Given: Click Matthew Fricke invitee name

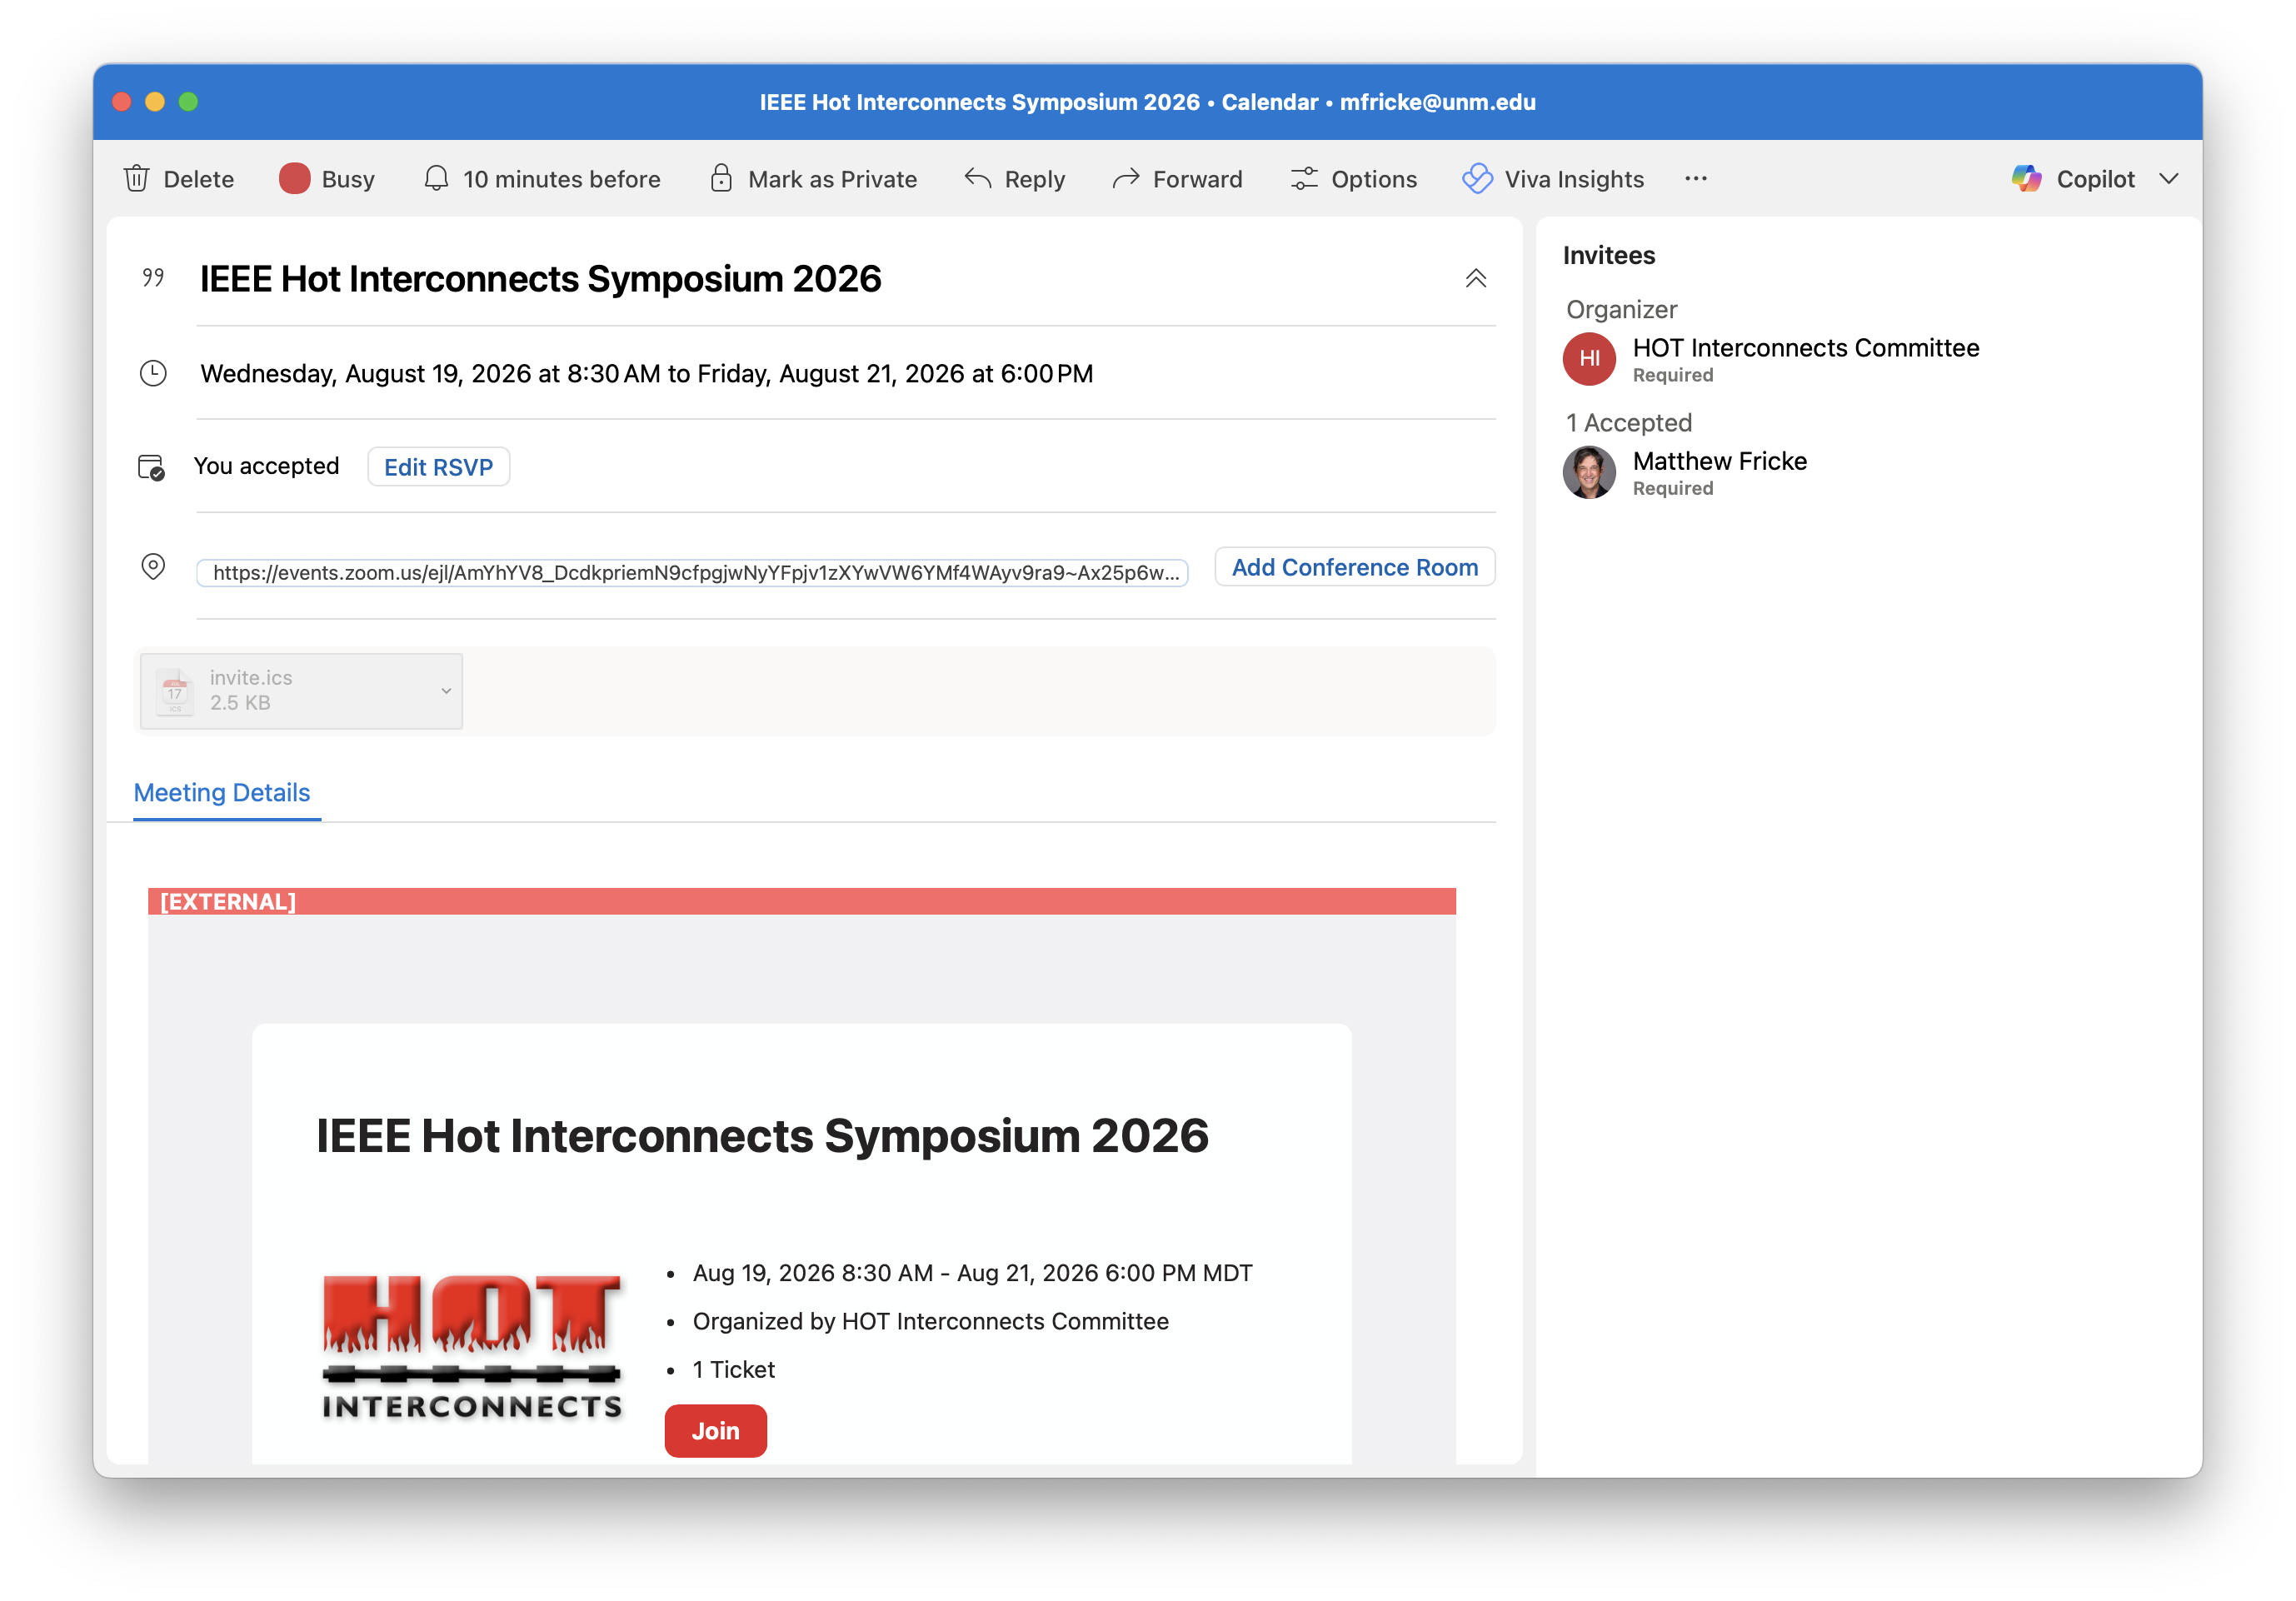Looking at the screenshot, I should tap(1720, 461).
